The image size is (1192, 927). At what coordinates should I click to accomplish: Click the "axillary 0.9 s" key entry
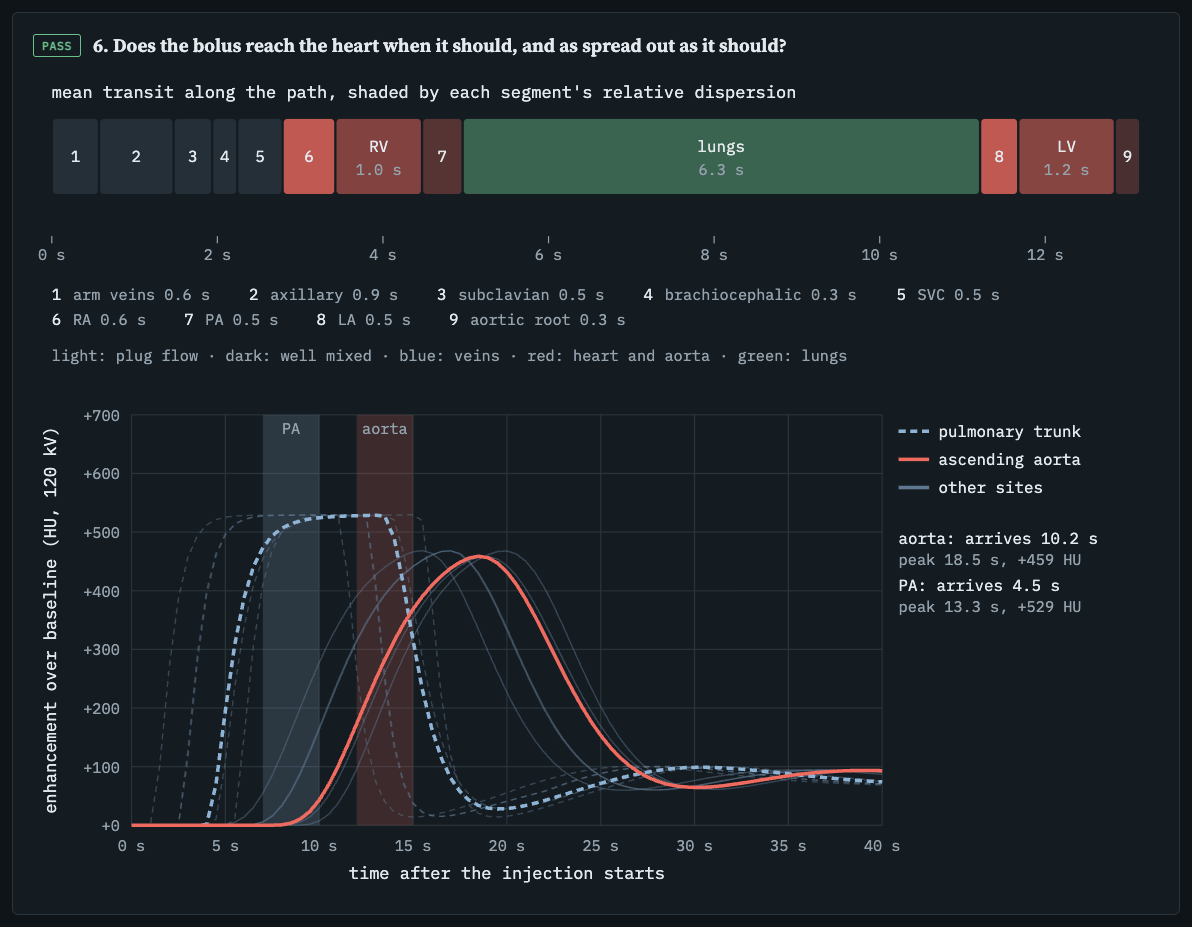(324, 295)
